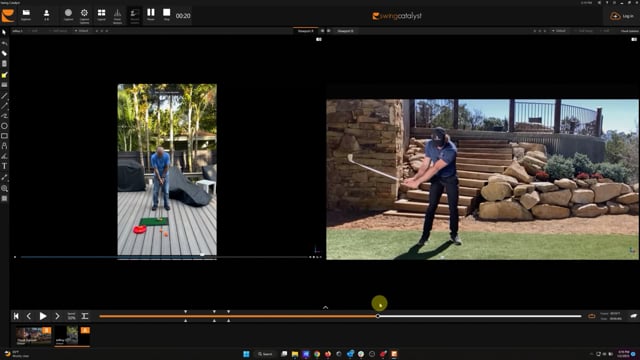The height and width of the screenshot is (360, 640).
Task: Click the left viewport mini scrub bar
Action: [x=163, y=257]
